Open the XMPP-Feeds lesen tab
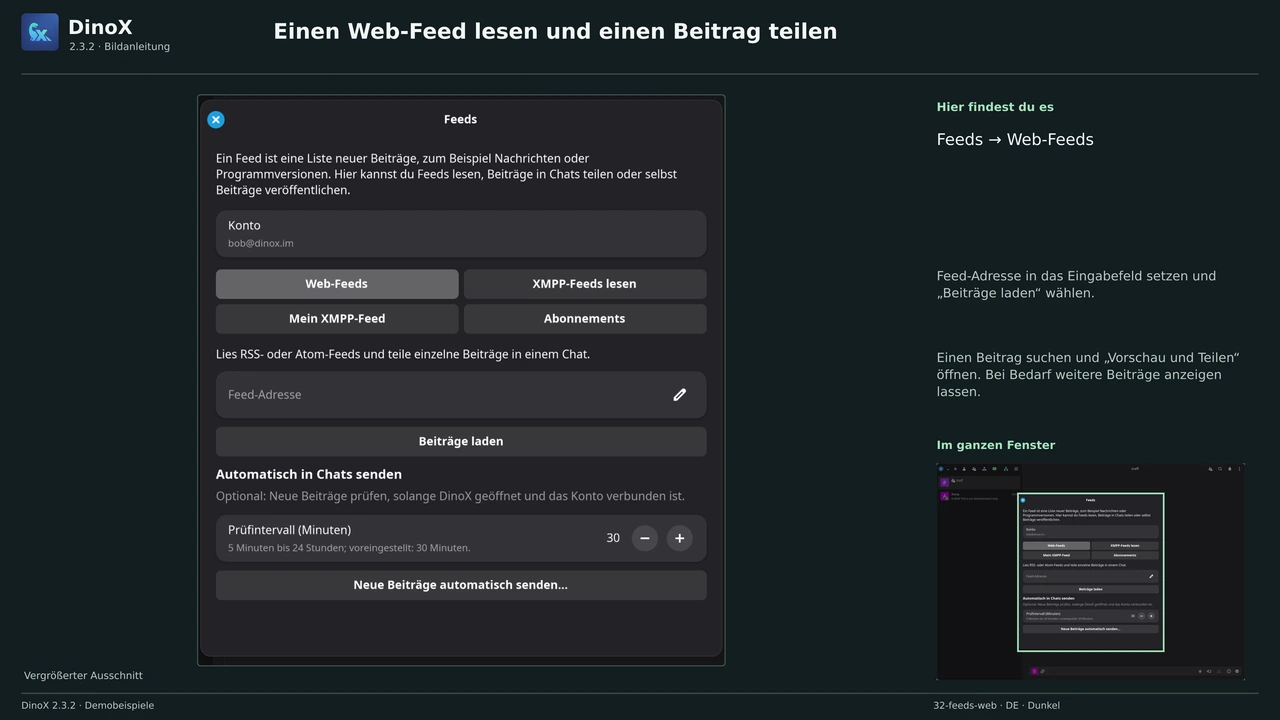The height and width of the screenshot is (720, 1280). pos(585,284)
